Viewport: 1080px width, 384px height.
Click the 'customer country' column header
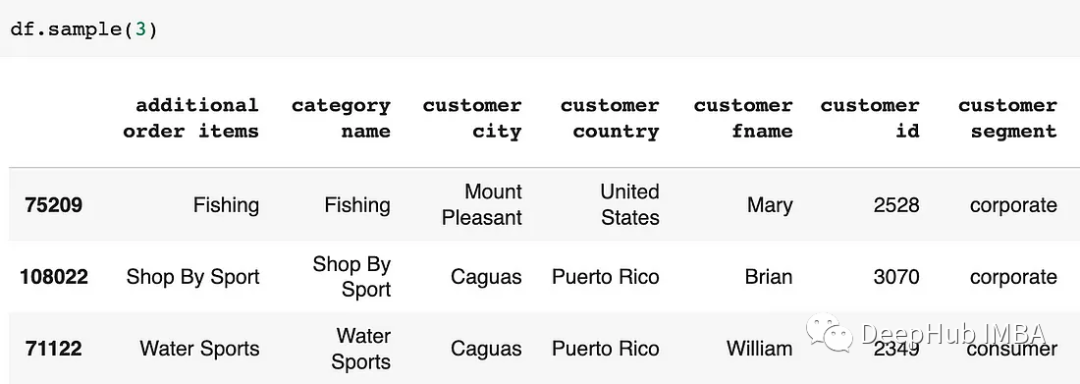coord(610,118)
